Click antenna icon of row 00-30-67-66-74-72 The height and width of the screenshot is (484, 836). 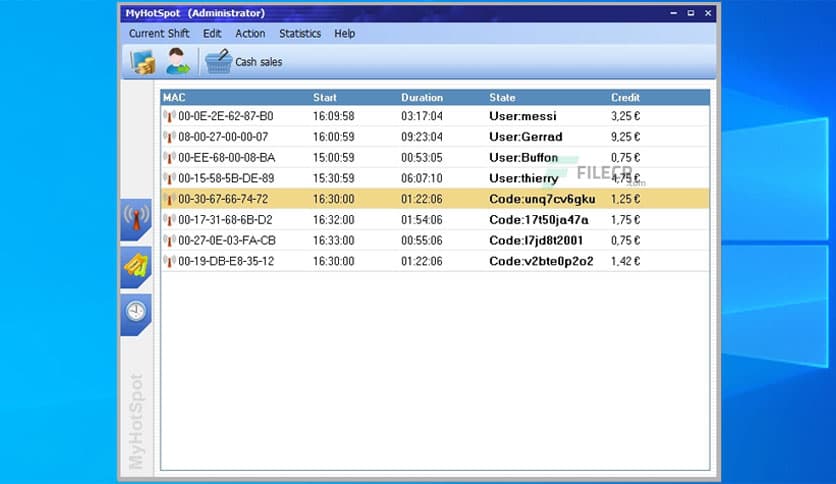point(169,199)
